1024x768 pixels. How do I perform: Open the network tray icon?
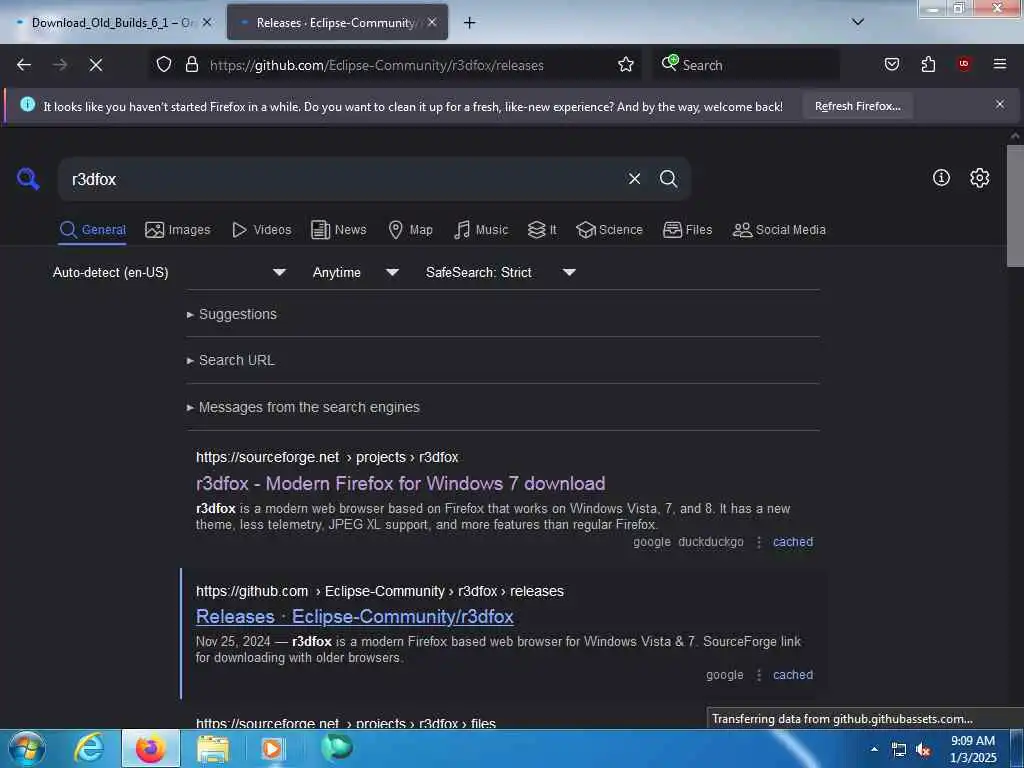[x=899, y=750]
